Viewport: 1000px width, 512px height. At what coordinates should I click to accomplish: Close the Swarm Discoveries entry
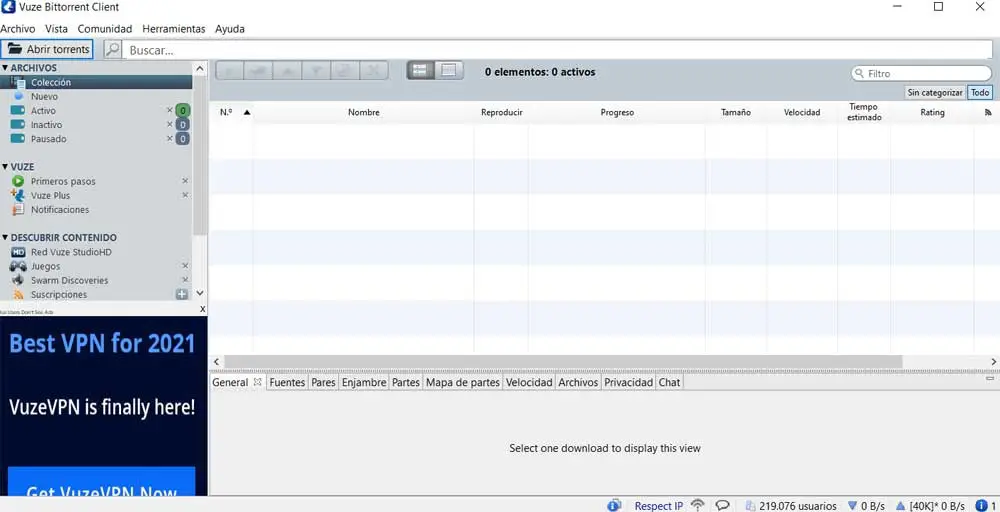point(185,280)
